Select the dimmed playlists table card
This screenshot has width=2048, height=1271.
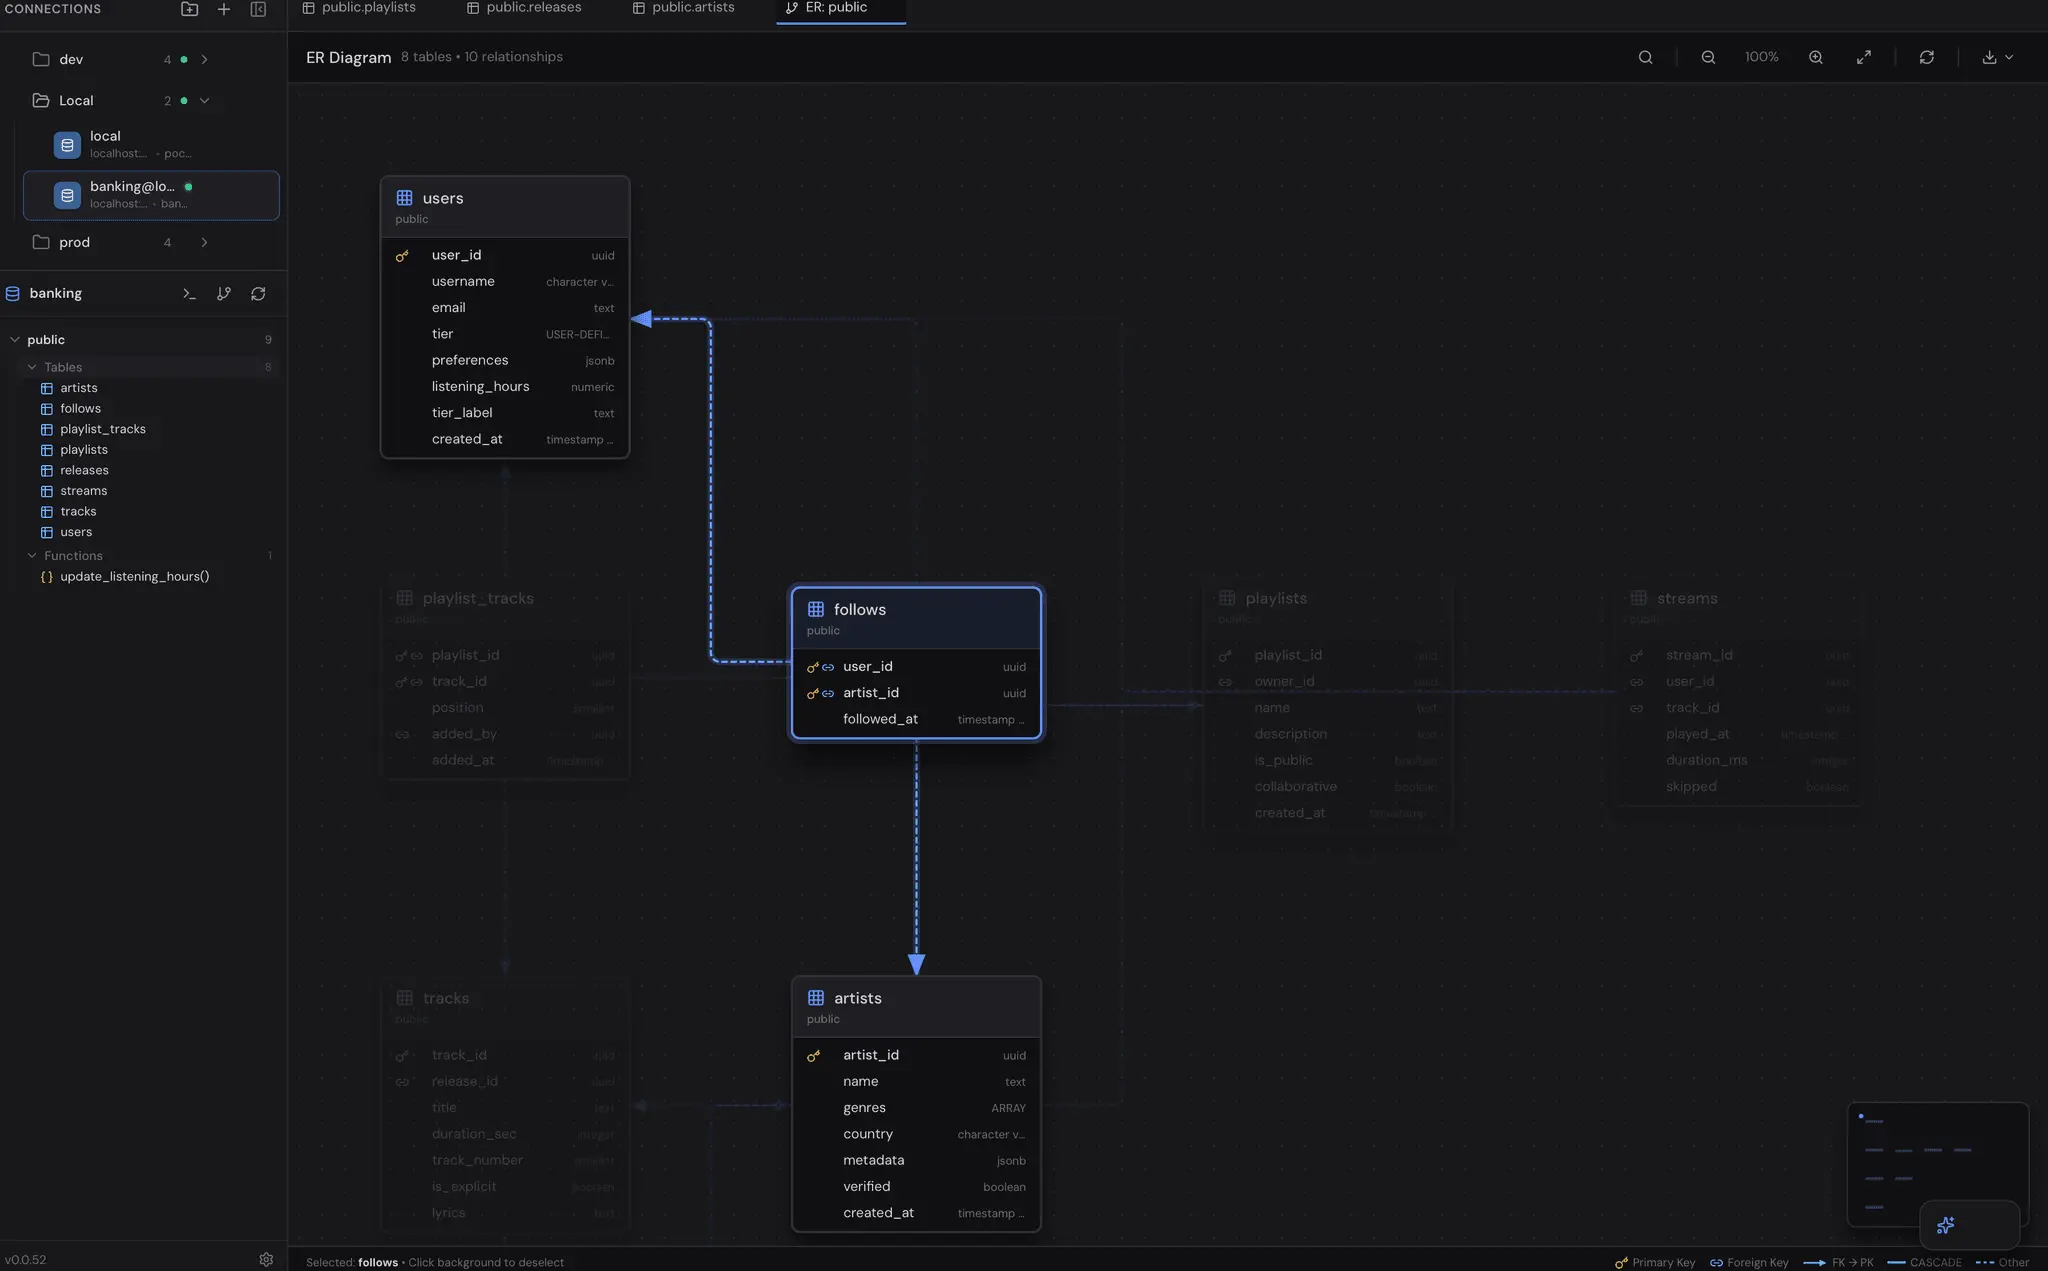click(1328, 704)
